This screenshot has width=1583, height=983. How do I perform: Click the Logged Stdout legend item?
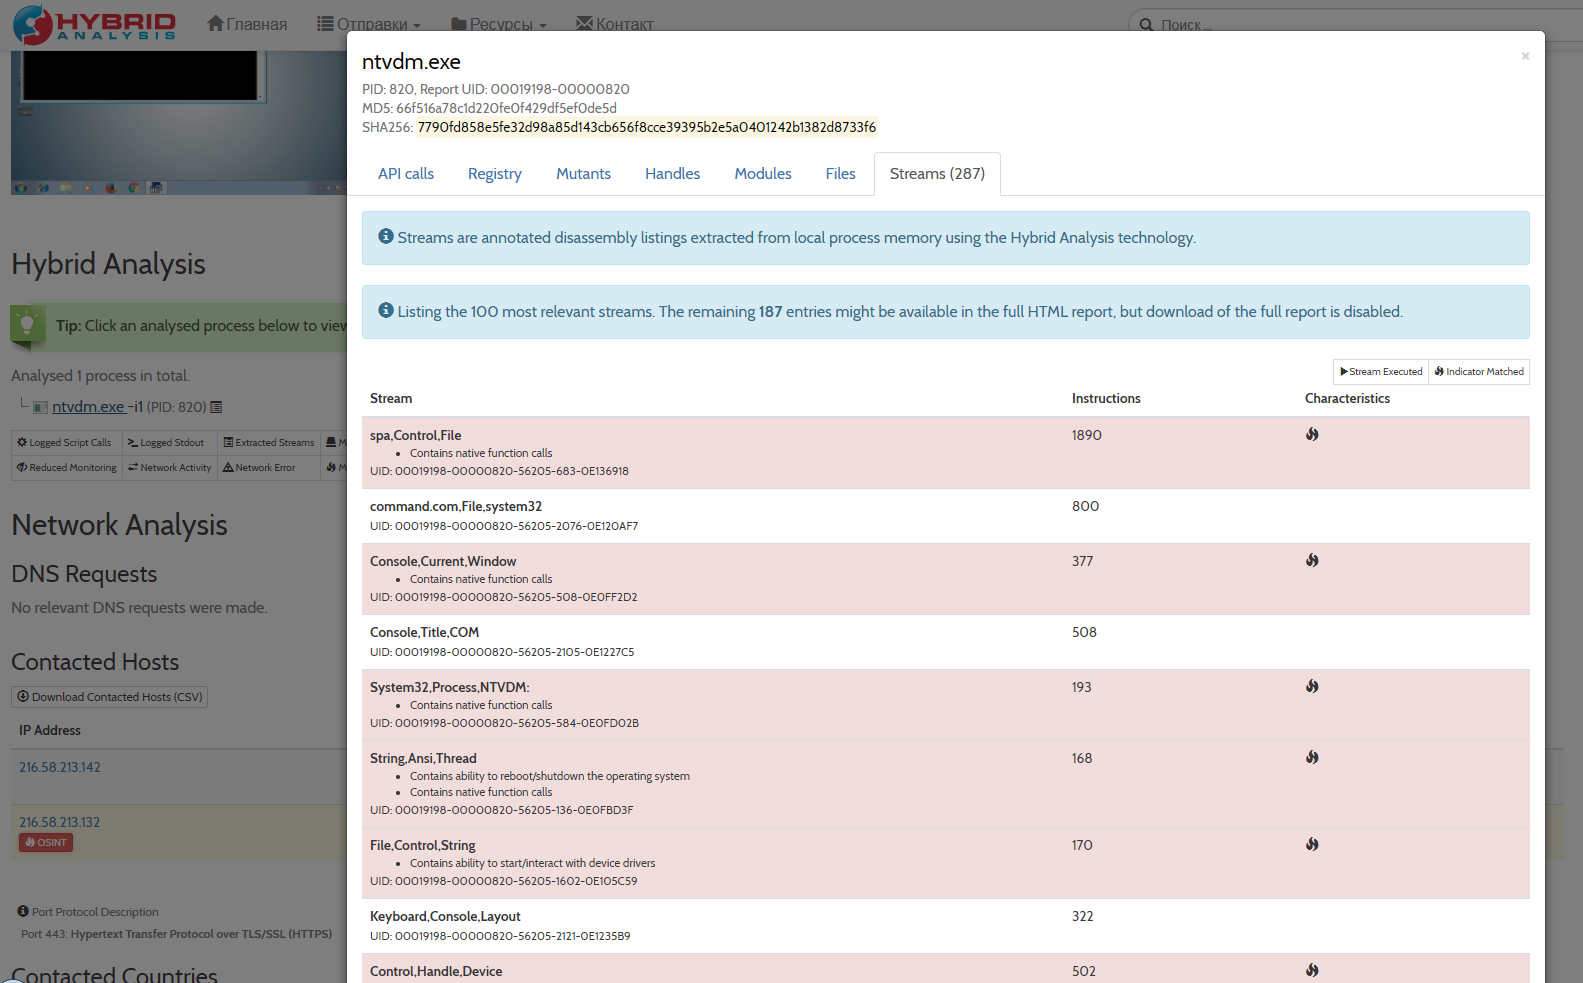pyautogui.click(x=167, y=443)
